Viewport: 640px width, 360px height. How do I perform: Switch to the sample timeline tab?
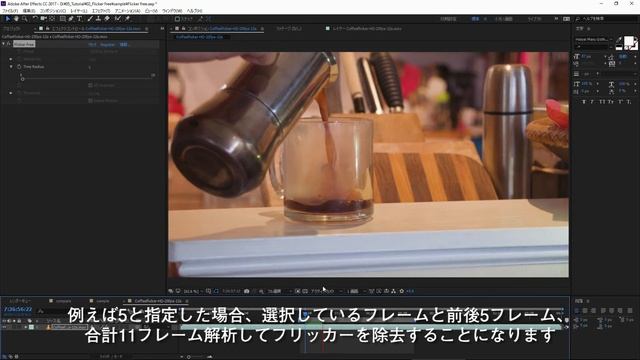pos(103,301)
